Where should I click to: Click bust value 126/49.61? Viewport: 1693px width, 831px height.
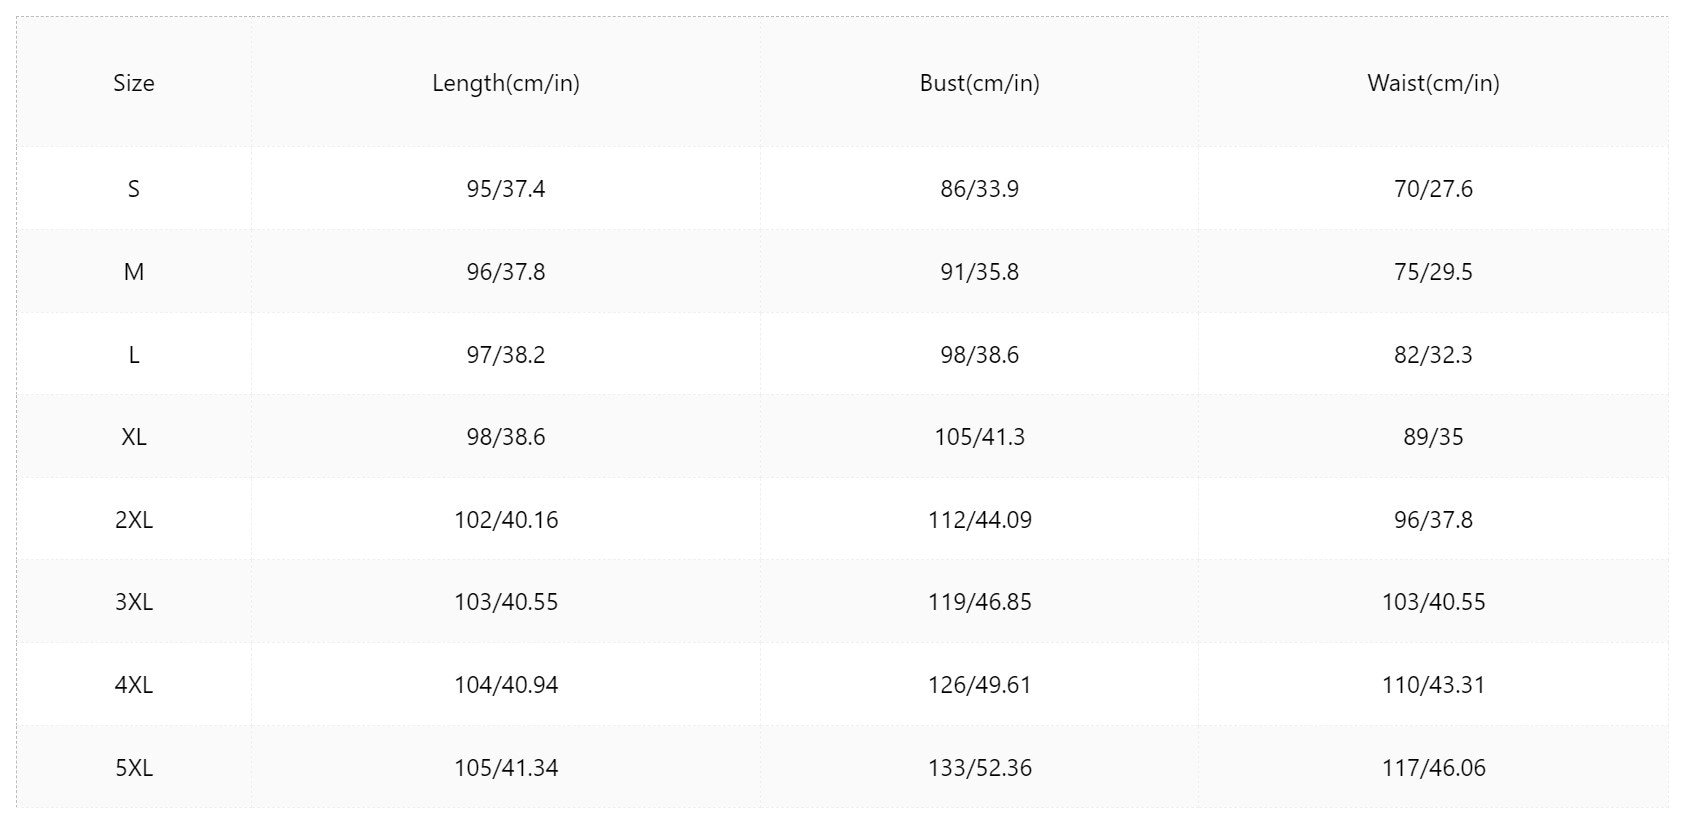tap(980, 685)
